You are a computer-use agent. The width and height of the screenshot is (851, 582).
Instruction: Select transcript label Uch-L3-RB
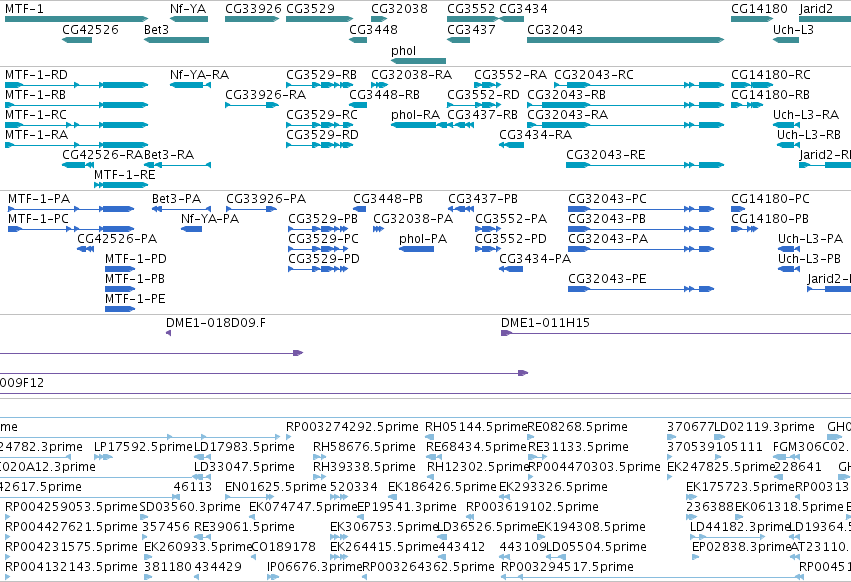[809, 134]
